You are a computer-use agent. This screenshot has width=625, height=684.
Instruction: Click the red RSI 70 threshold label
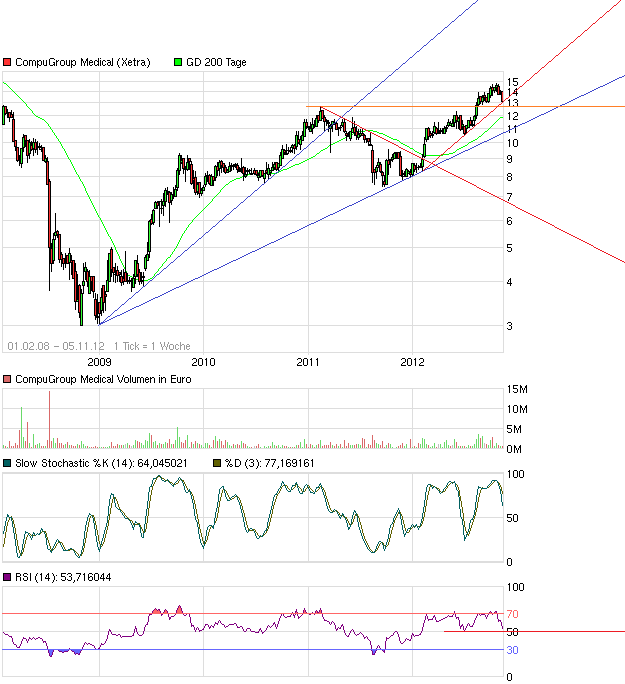(x=512, y=614)
